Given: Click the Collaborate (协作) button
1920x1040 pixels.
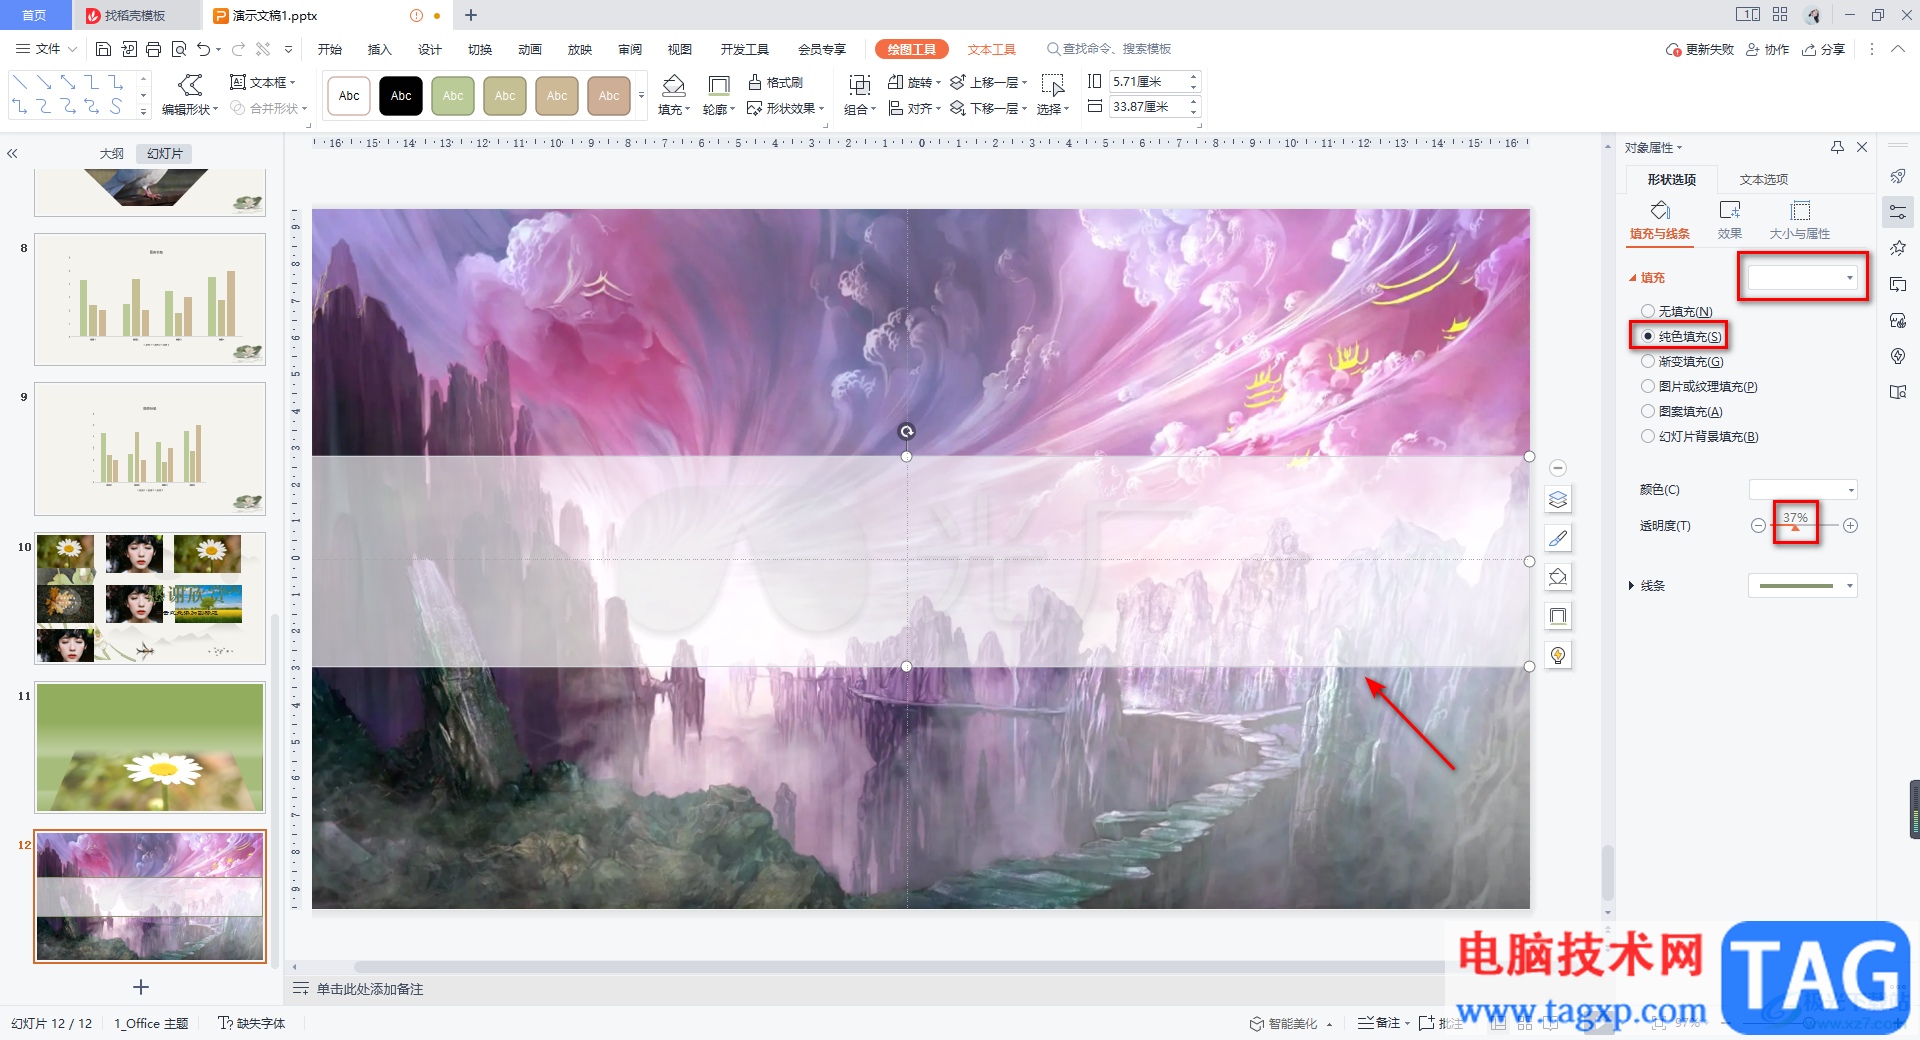Looking at the screenshot, I should pos(1767,49).
